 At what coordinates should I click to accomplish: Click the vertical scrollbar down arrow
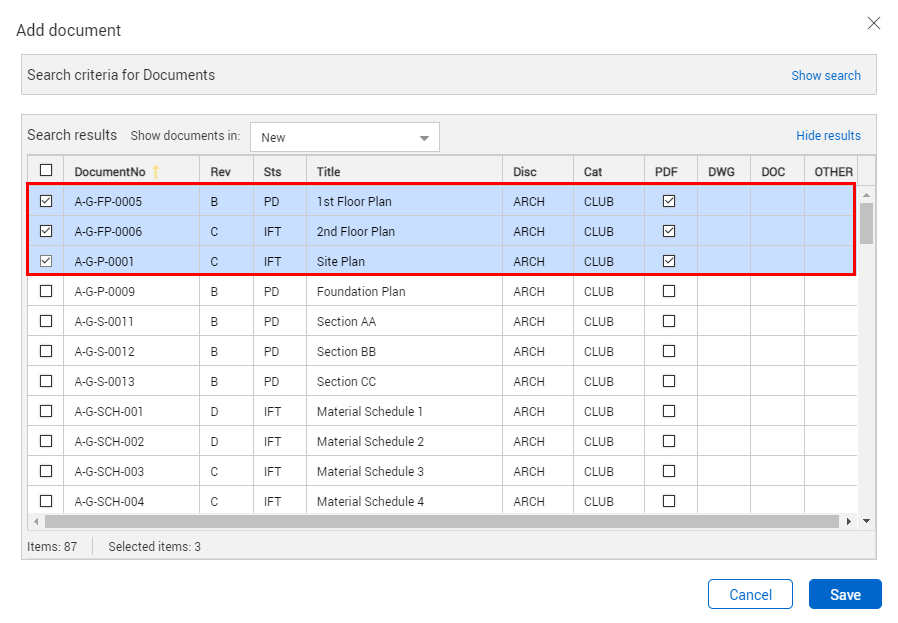click(x=866, y=521)
